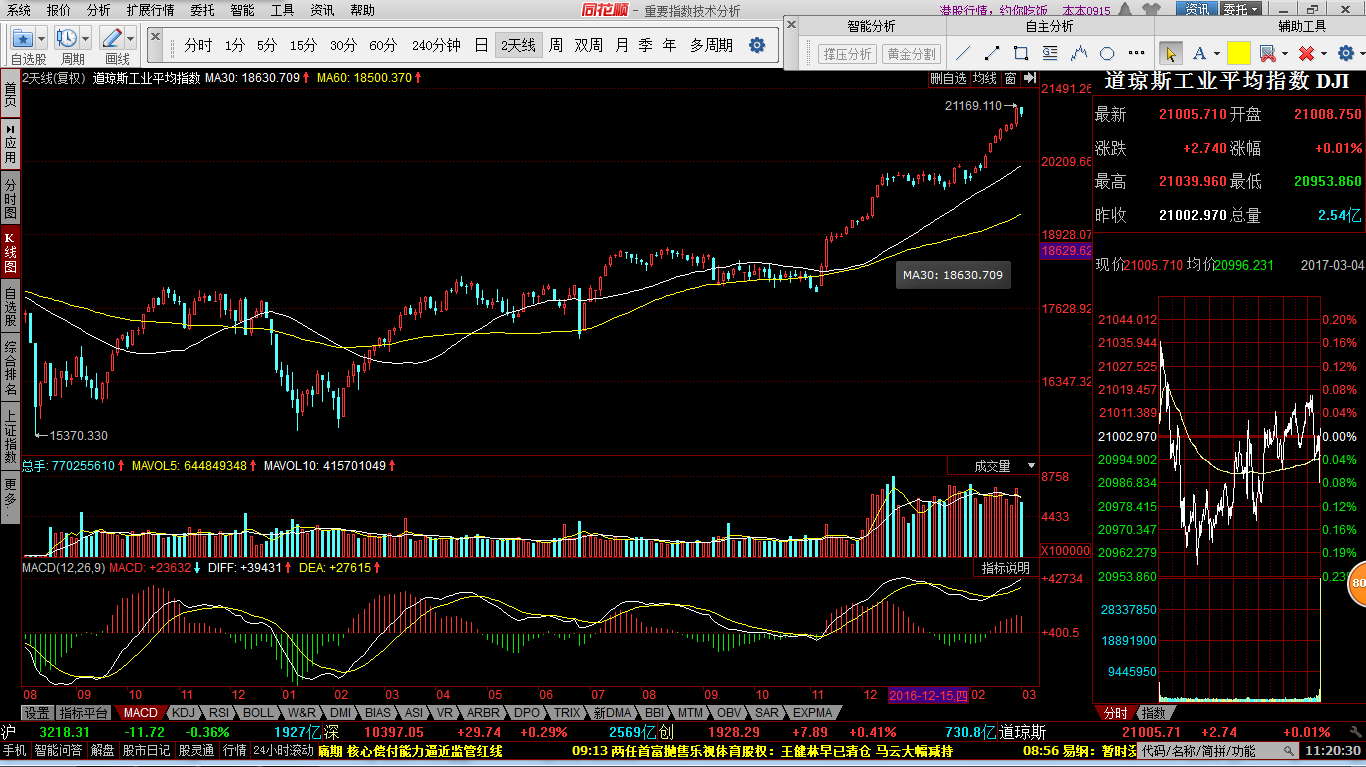Switch to 周 weekly period
1366x767 pixels.
pyautogui.click(x=555, y=45)
